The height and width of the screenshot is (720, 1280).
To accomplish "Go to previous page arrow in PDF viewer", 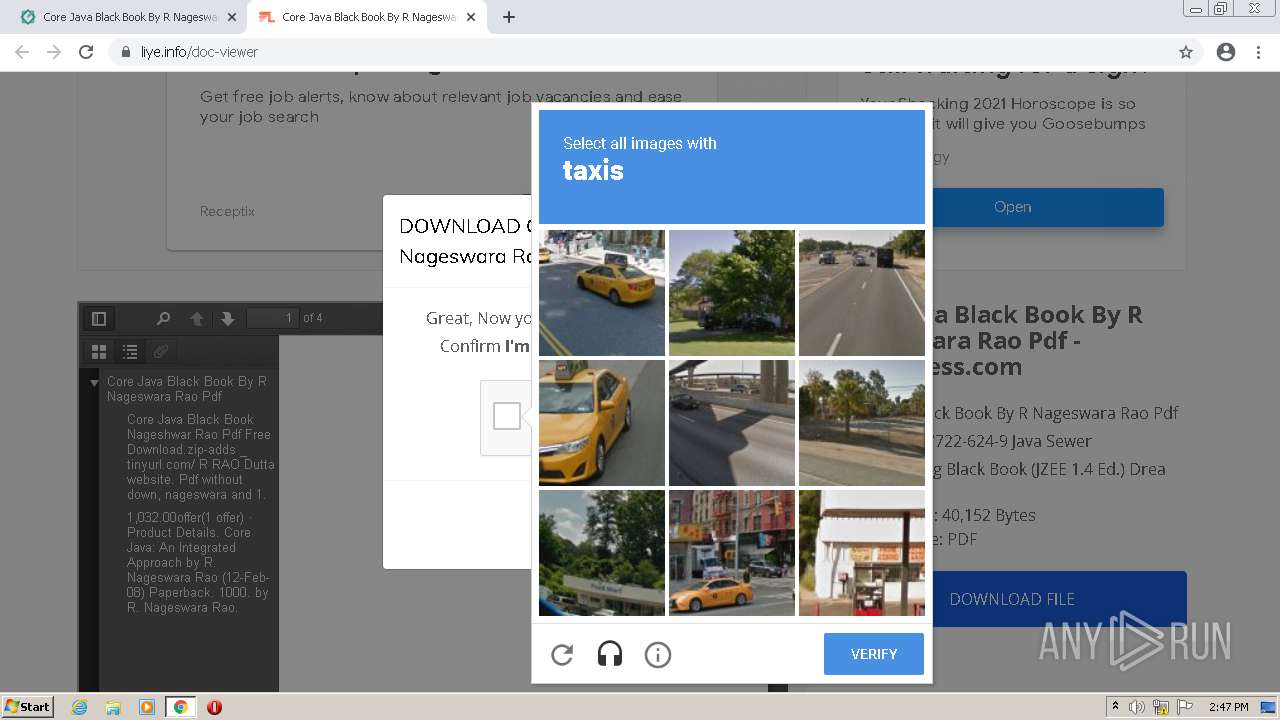I will click(197, 318).
